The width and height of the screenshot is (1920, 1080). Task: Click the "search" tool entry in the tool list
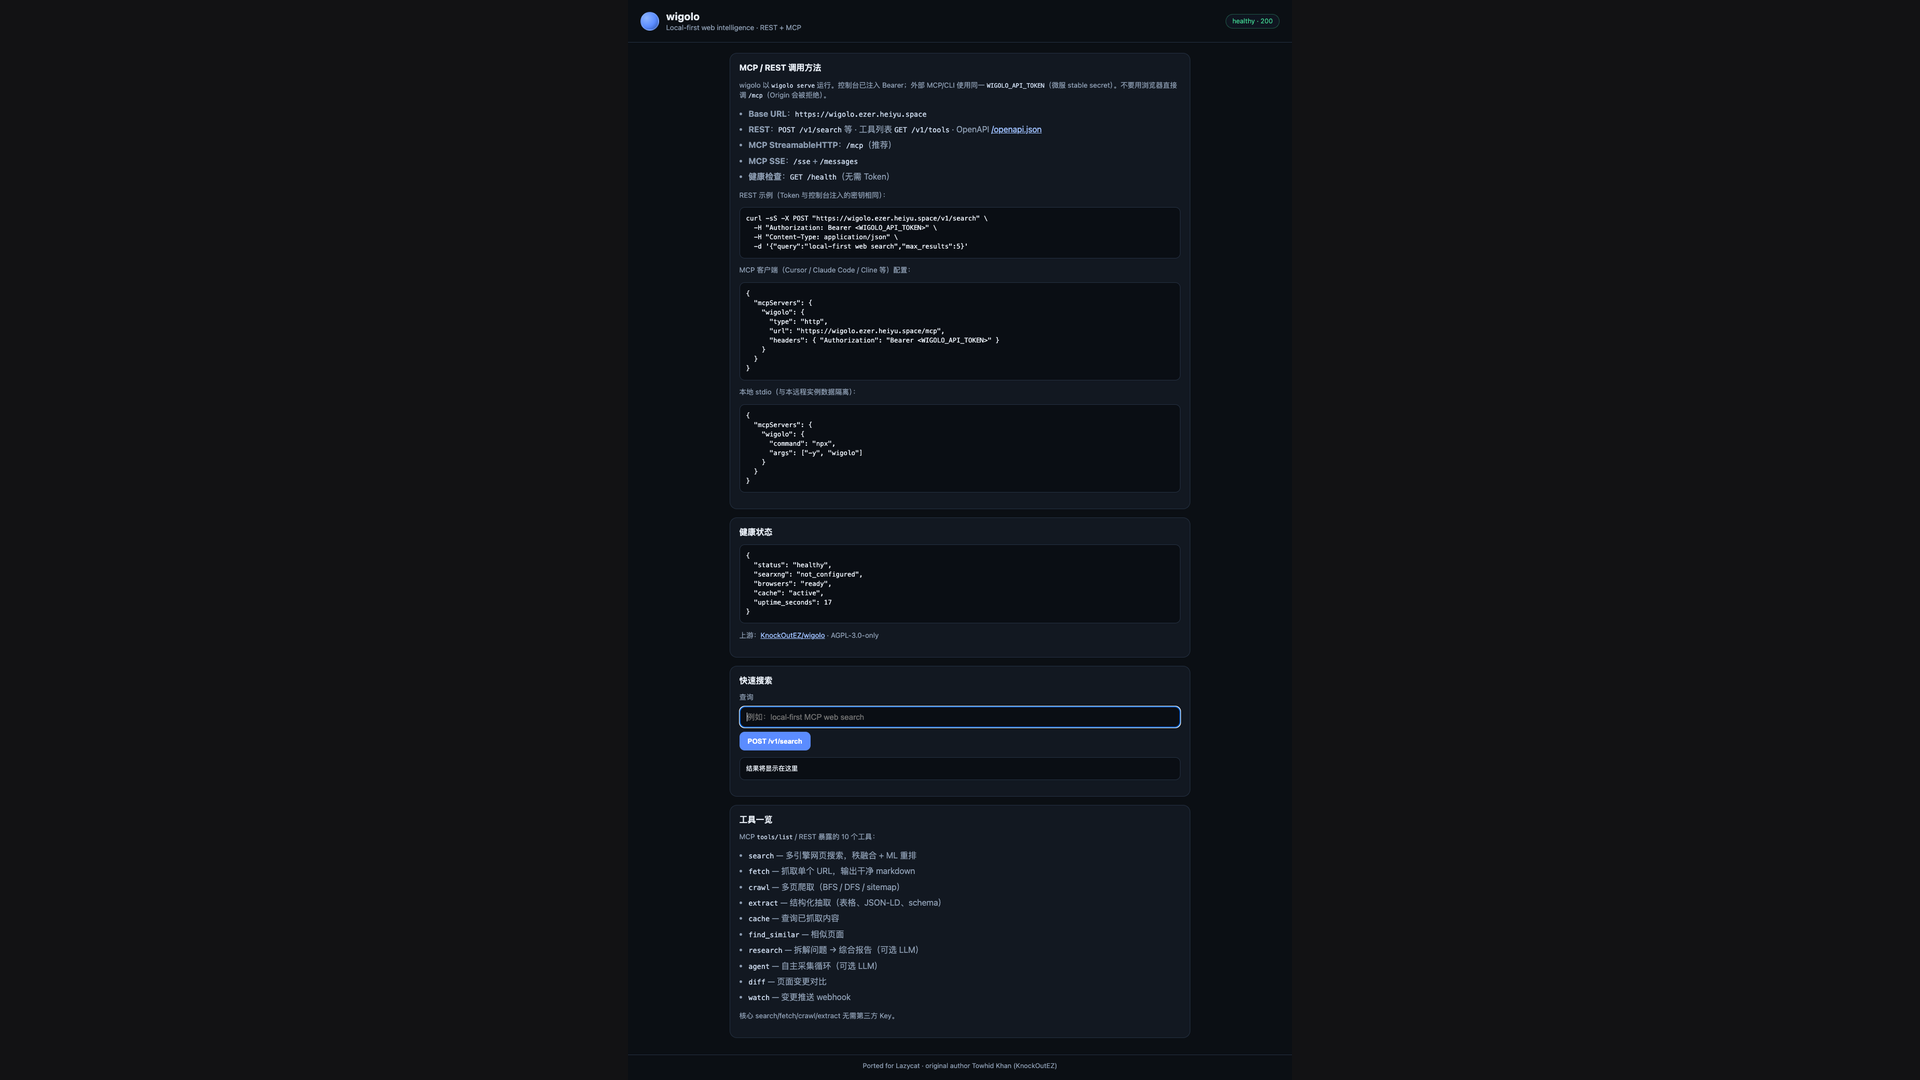832,856
